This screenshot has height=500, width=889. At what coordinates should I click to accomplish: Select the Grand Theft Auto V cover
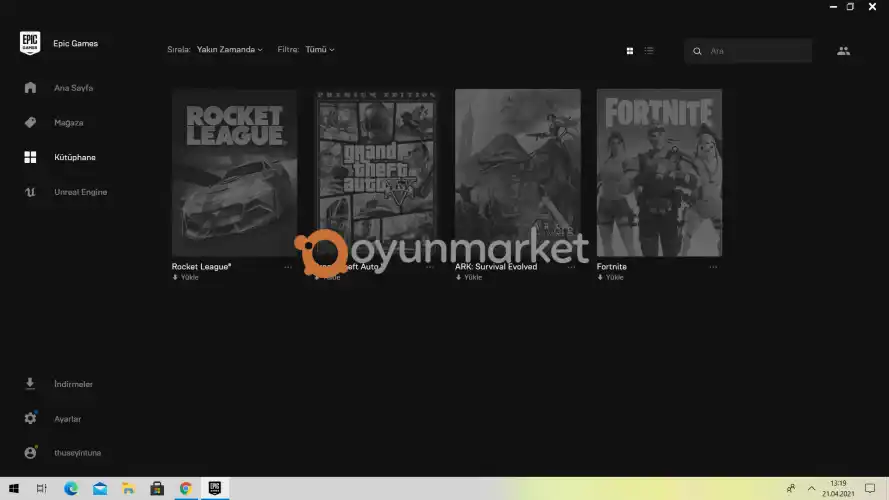376,170
